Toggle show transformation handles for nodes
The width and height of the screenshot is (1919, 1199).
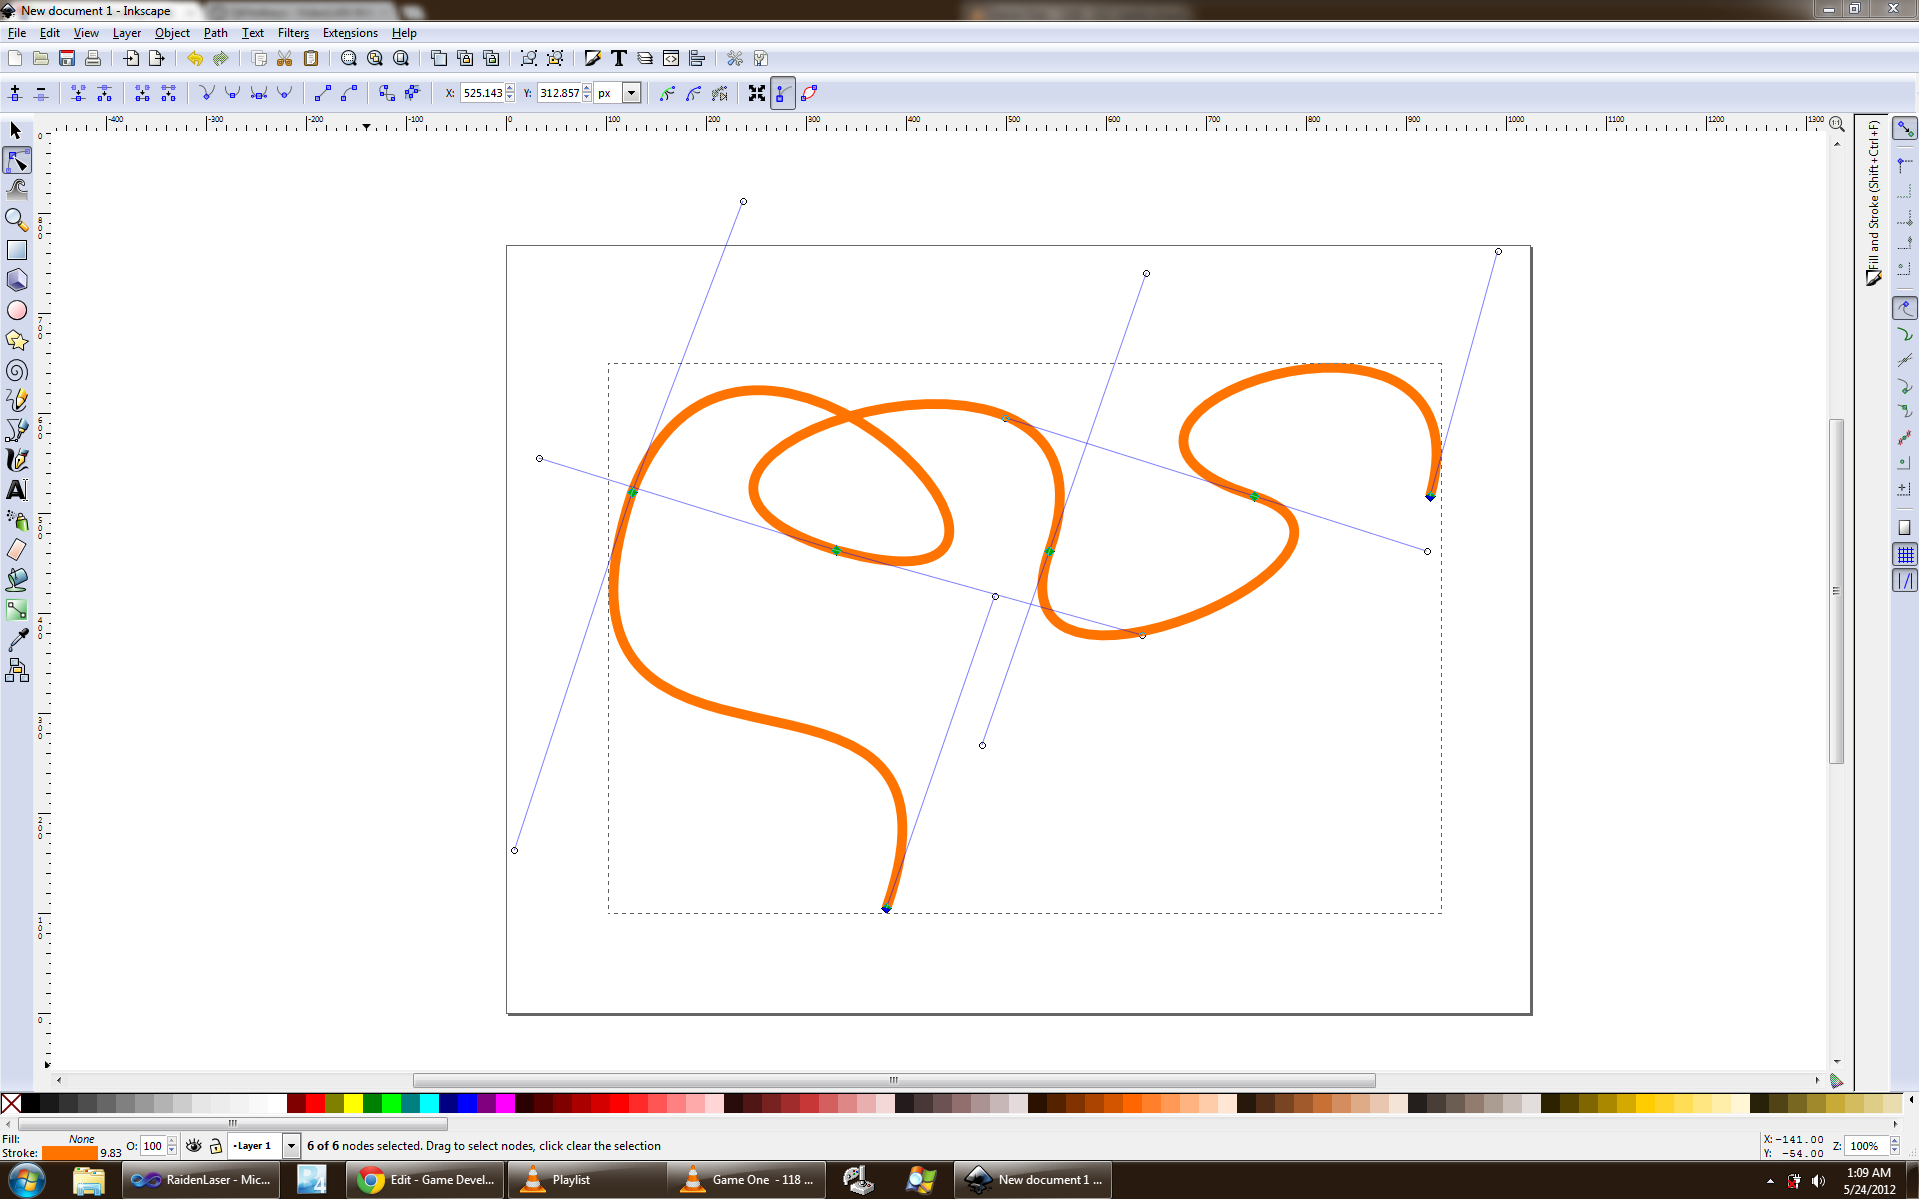(757, 93)
